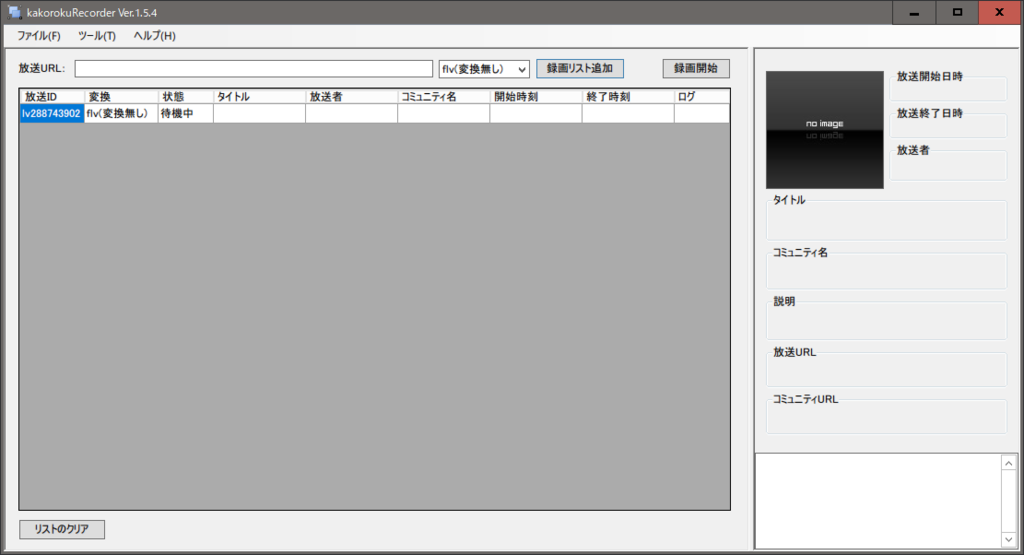
Task: Click the log scrollbar down arrow
Action: (x=1009, y=539)
